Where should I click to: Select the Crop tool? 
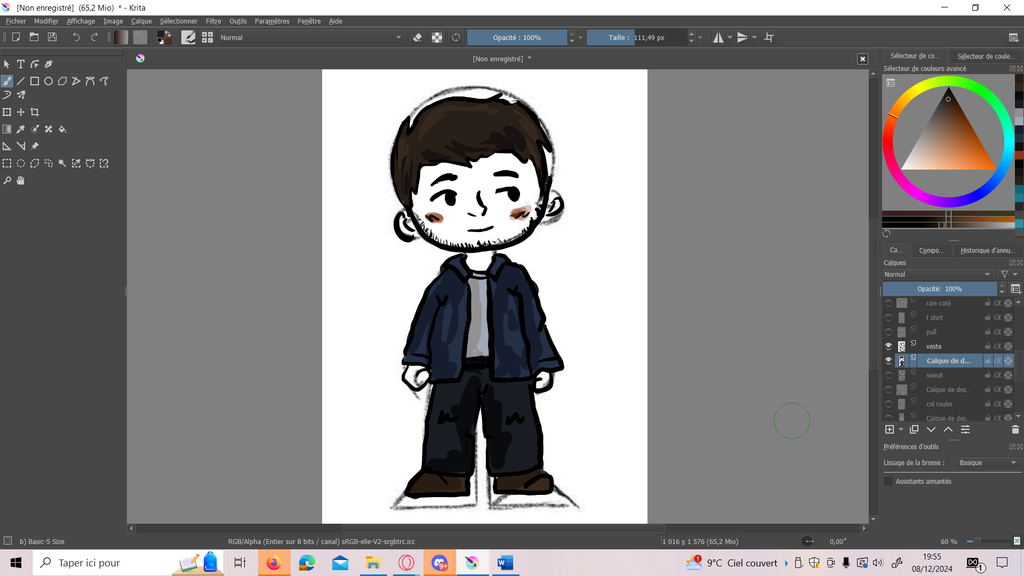(x=34, y=112)
